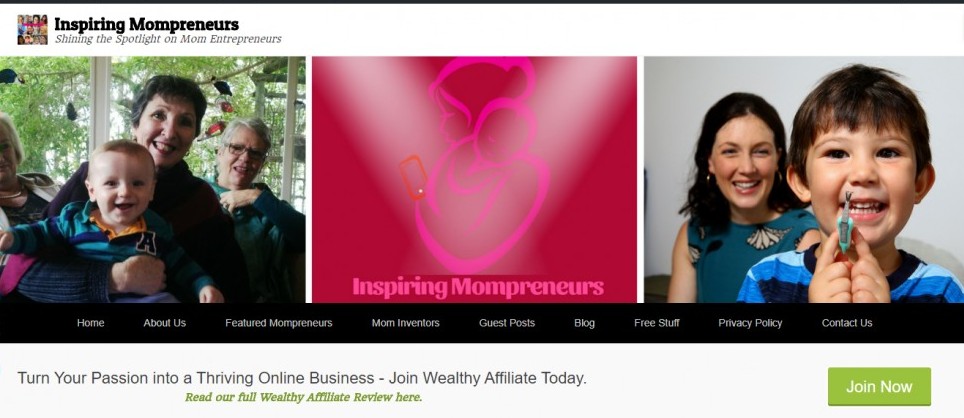Open the Mom Inventors menu item
This screenshot has width=964, height=418.
406,323
